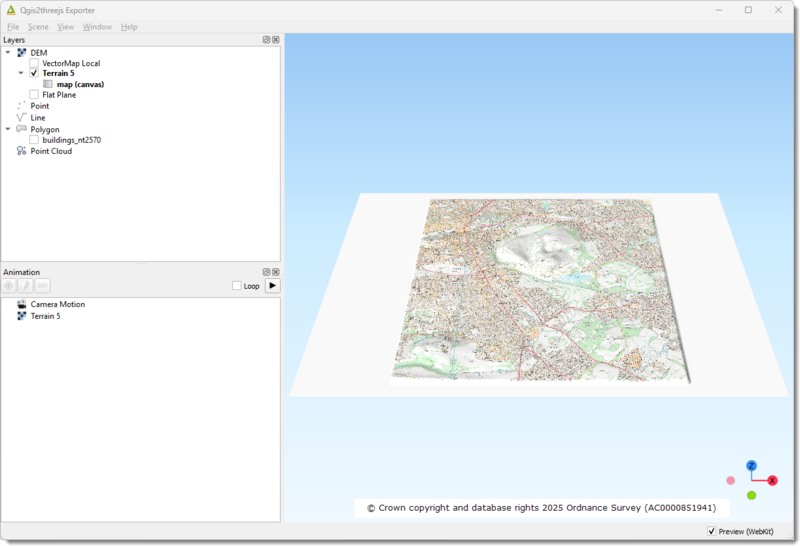Click the Point Cloud group icon

21,151
